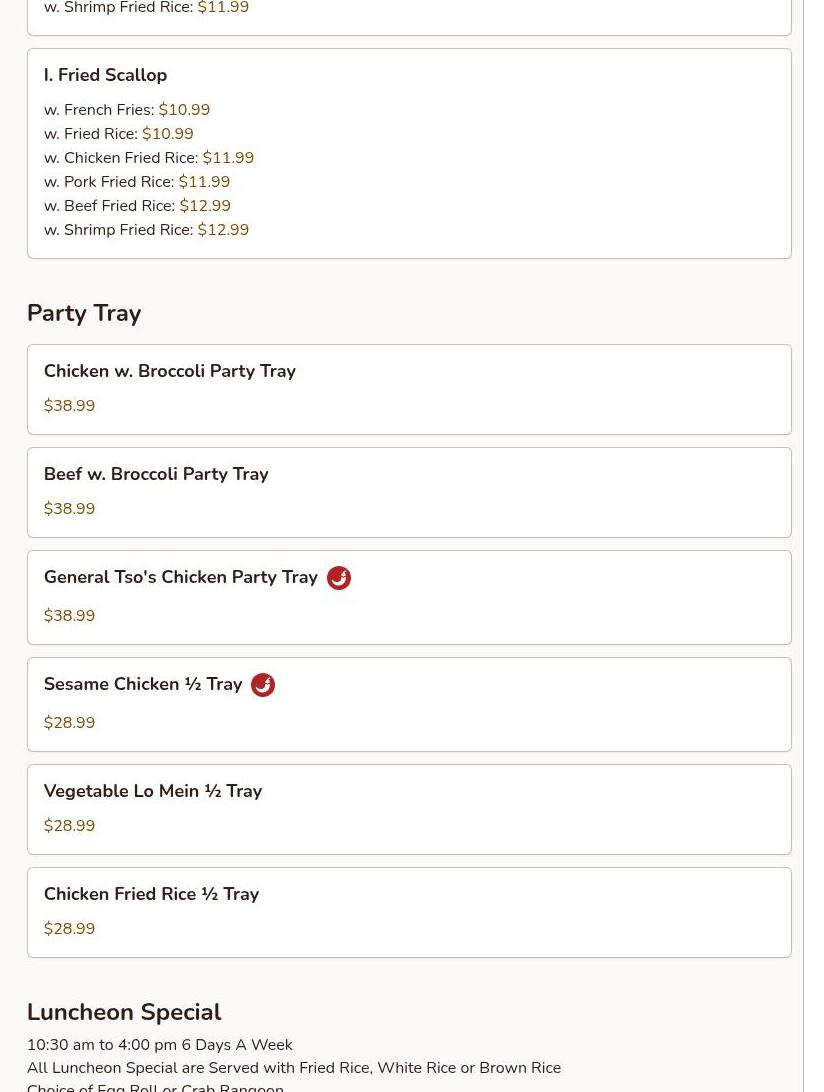824x1092 pixels.
Task: Pick Fried Scallop w. Shrimp Fried Rice $12.99
Action: (146, 230)
